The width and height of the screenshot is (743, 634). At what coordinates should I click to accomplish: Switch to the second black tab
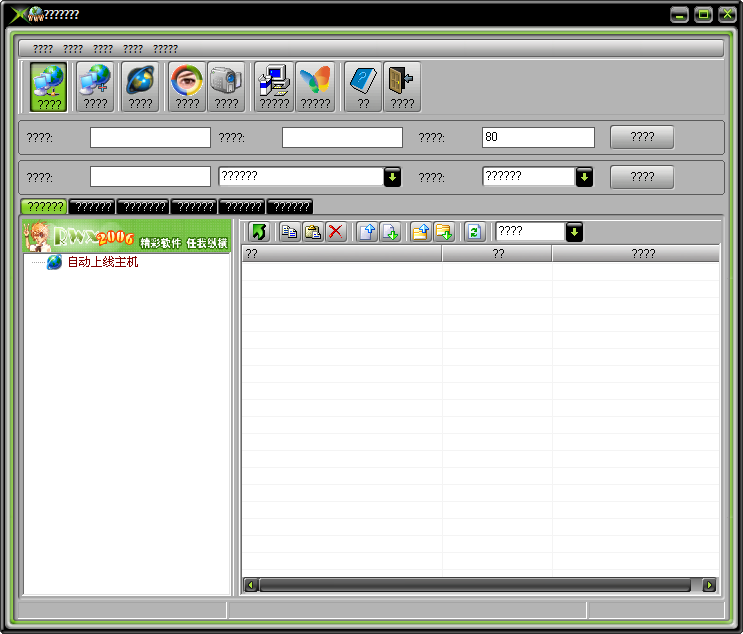click(93, 207)
